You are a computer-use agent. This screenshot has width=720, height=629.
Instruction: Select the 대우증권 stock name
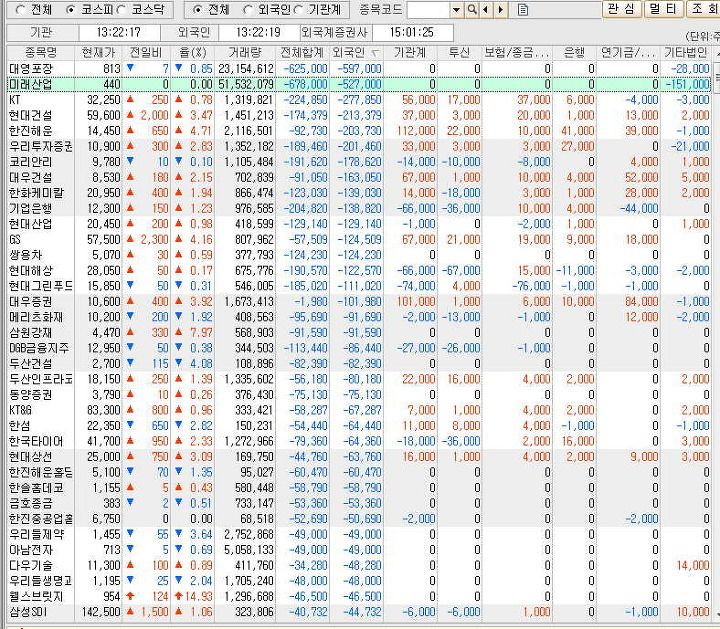30,302
